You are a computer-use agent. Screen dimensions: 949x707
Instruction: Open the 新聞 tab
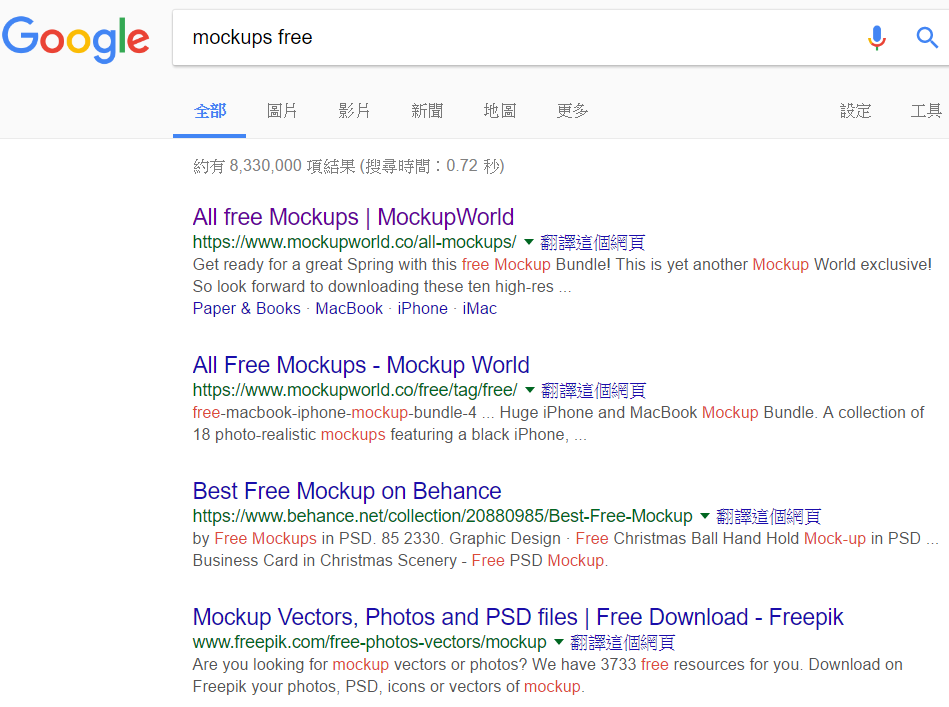(x=427, y=111)
